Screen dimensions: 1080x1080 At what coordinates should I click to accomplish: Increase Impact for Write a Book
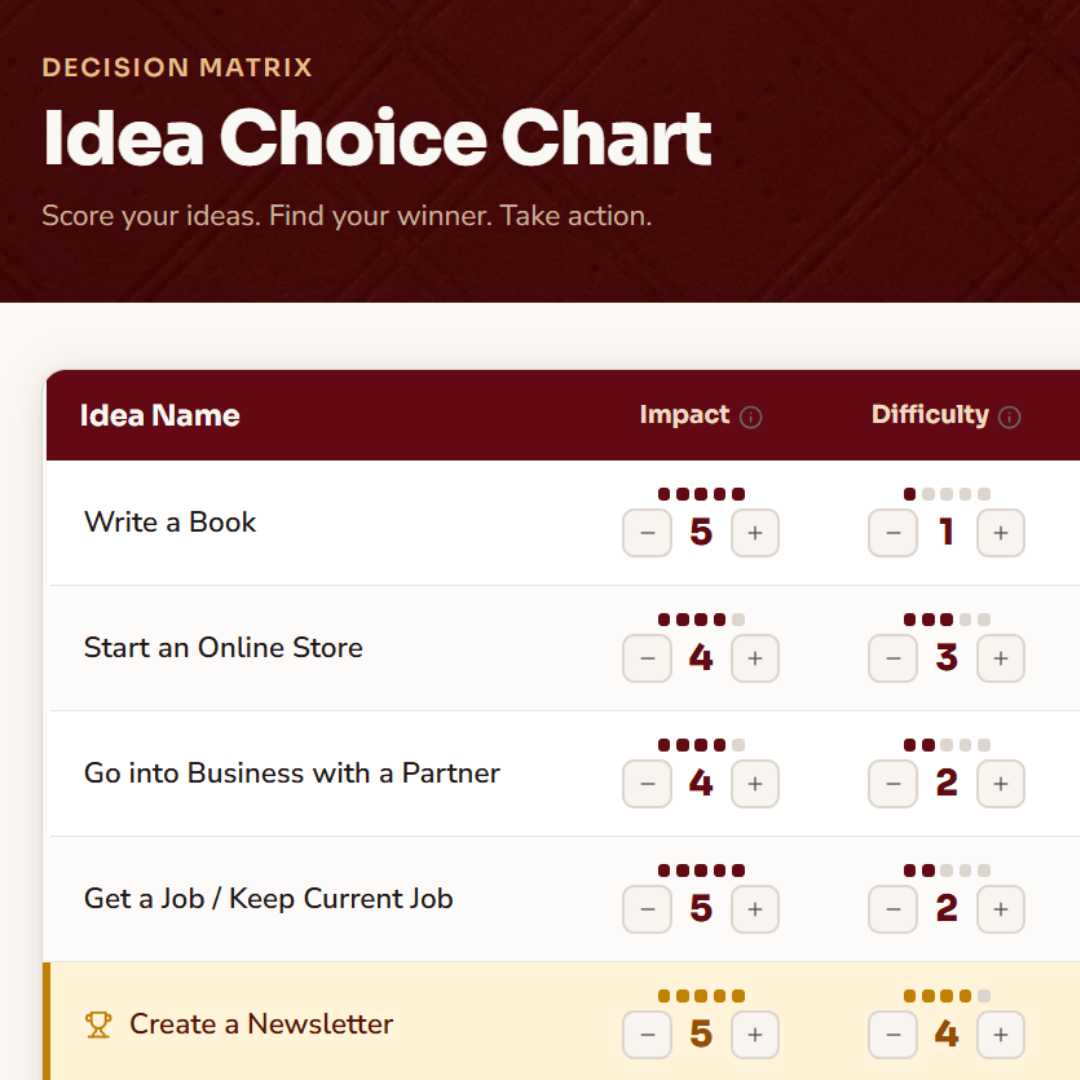tap(755, 533)
